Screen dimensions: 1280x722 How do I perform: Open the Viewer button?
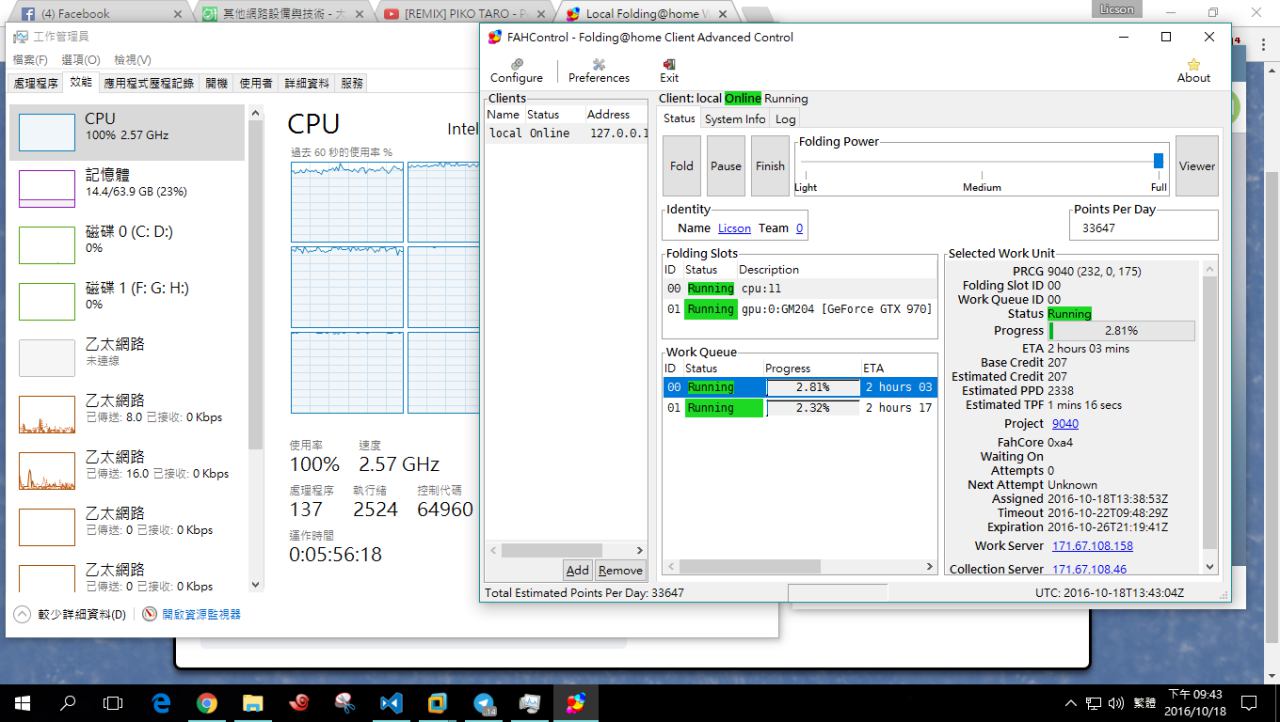point(1197,166)
